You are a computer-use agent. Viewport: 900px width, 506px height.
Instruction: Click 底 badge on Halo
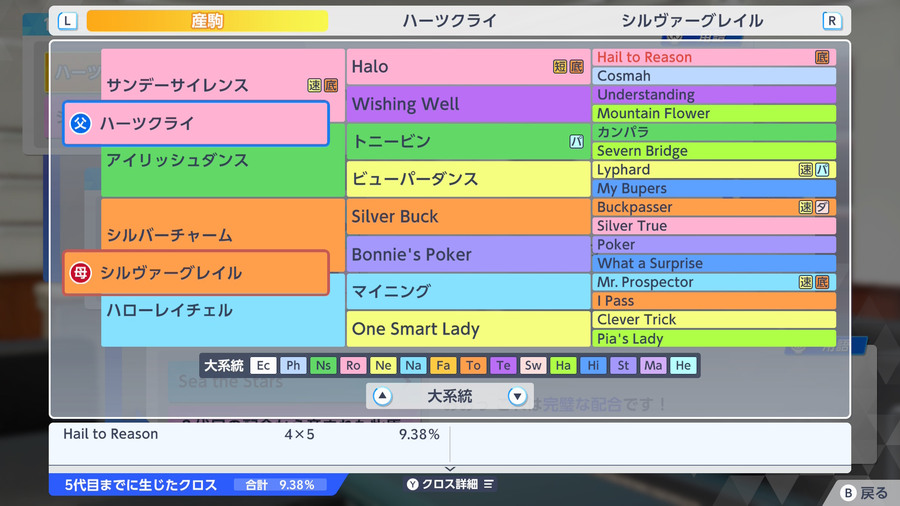pos(576,67)
